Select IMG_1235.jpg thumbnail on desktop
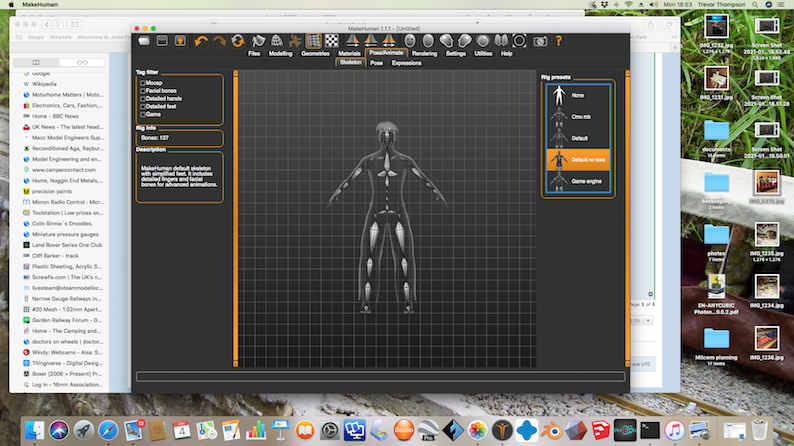 pyautogui.click(x=767, y=235)
